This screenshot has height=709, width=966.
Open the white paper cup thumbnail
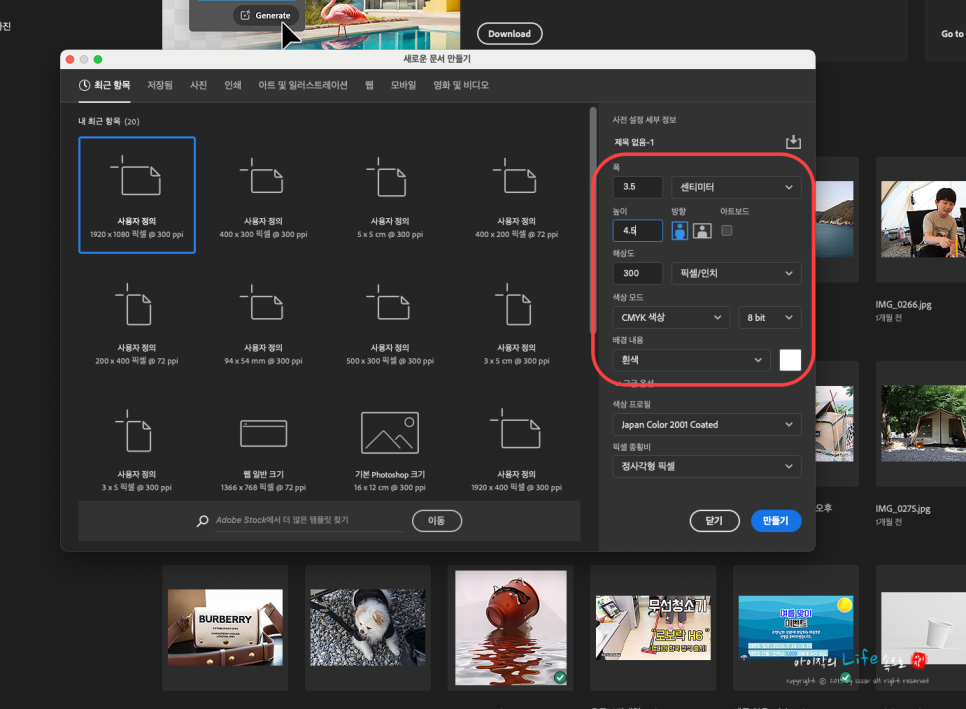(923, 627)
